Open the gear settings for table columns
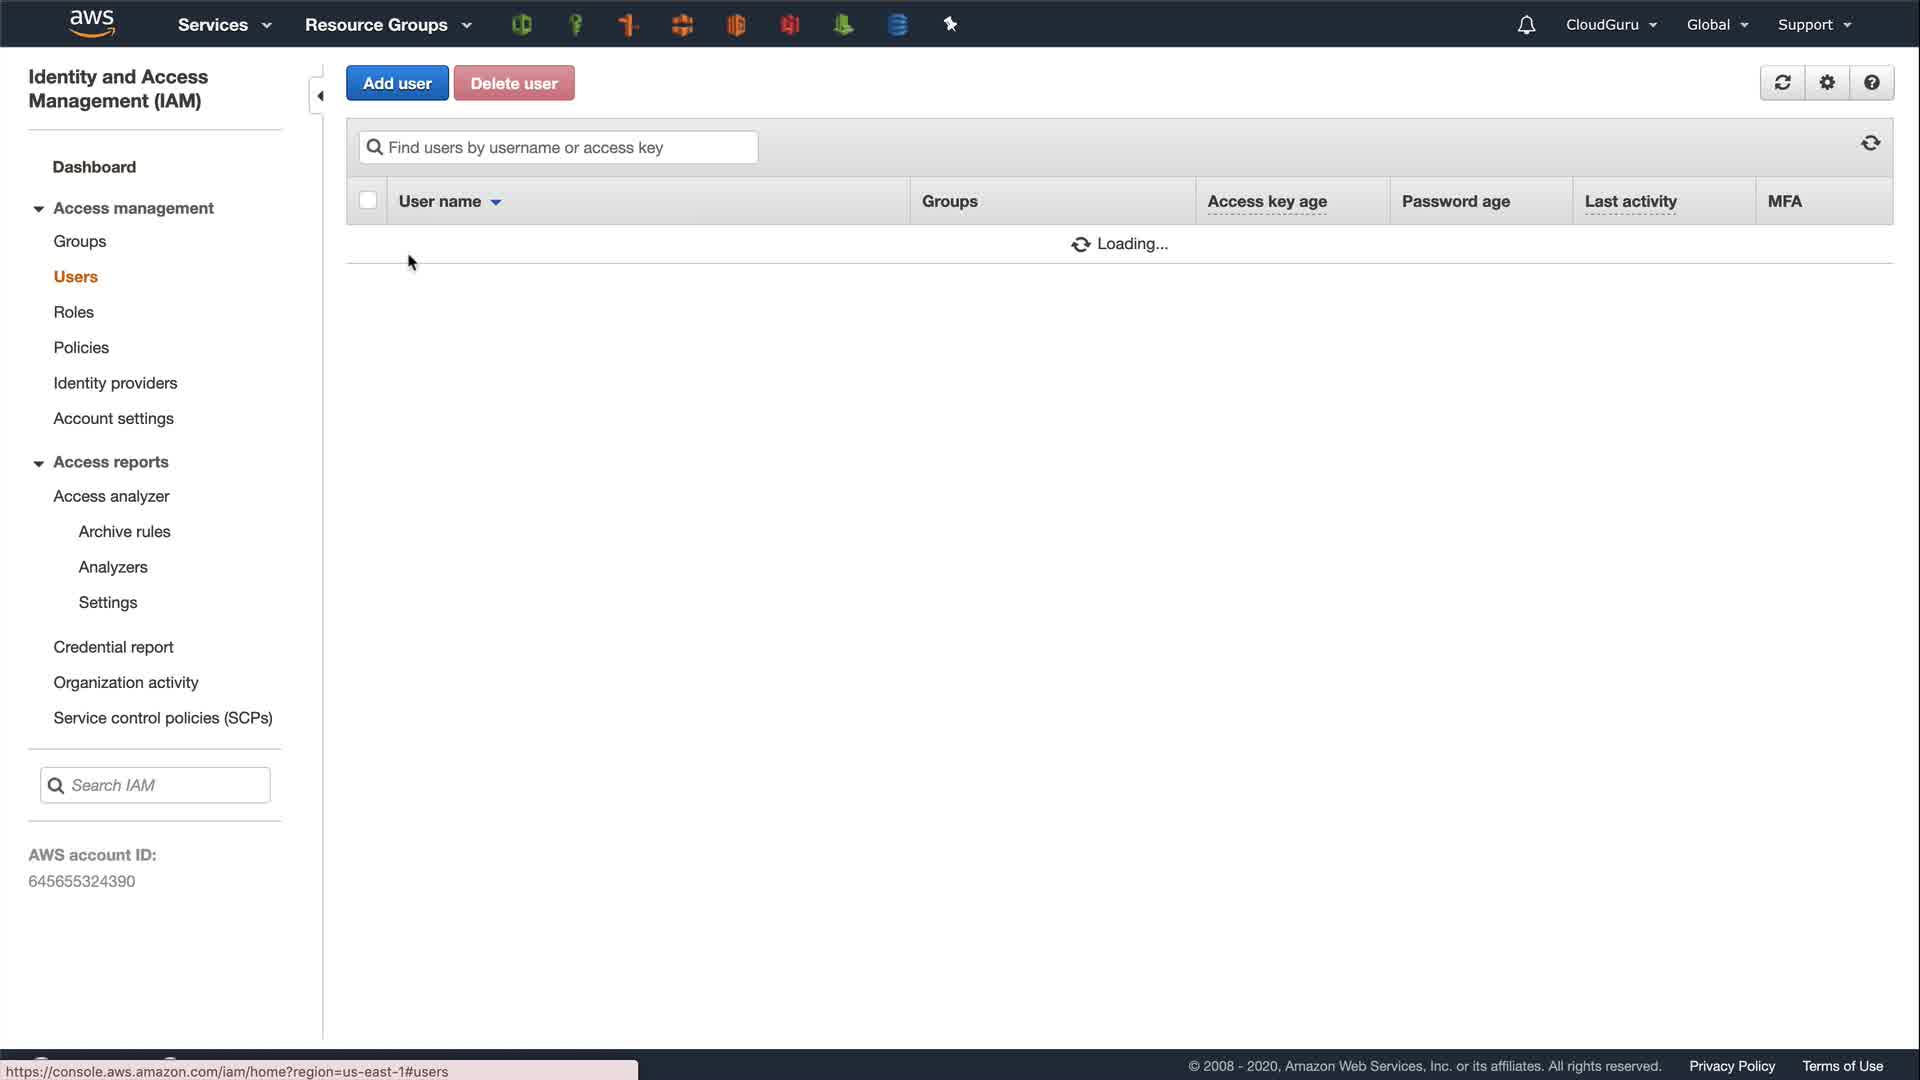The image size is (1920, 1080). (1827, 83)
